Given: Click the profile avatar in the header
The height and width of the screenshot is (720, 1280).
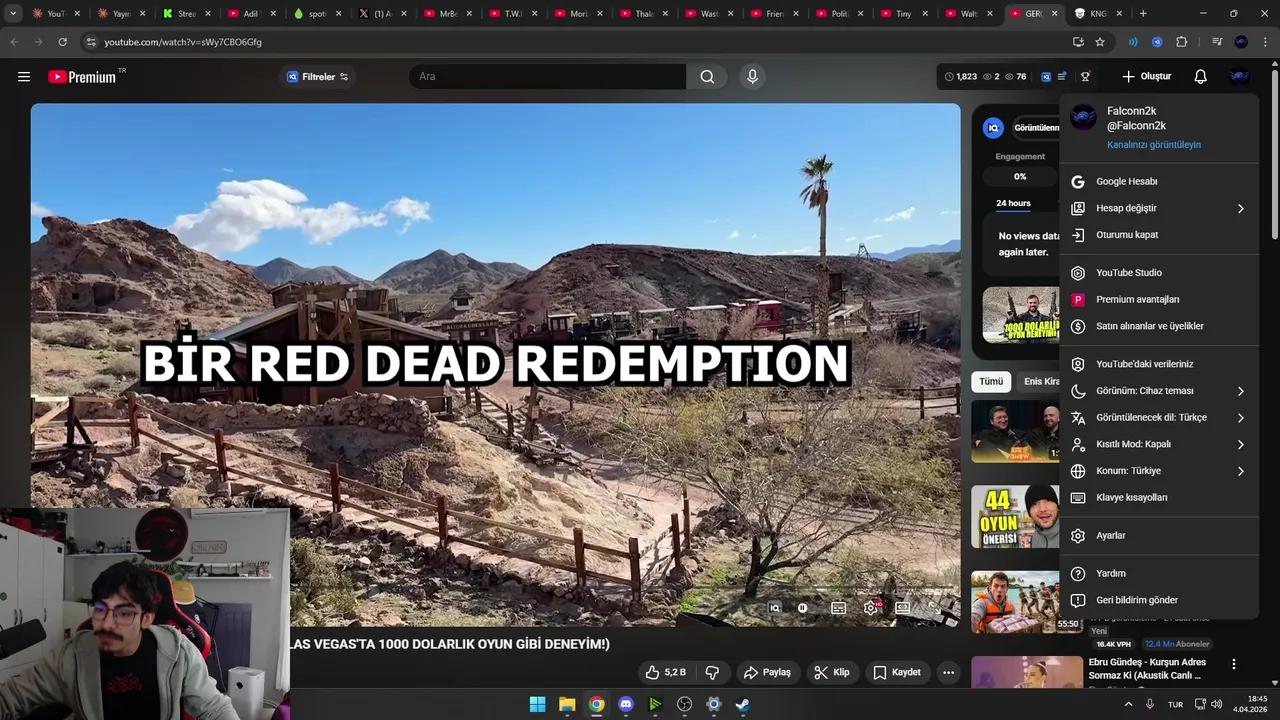Looking at the screenshot, I should coord(1240,77).
